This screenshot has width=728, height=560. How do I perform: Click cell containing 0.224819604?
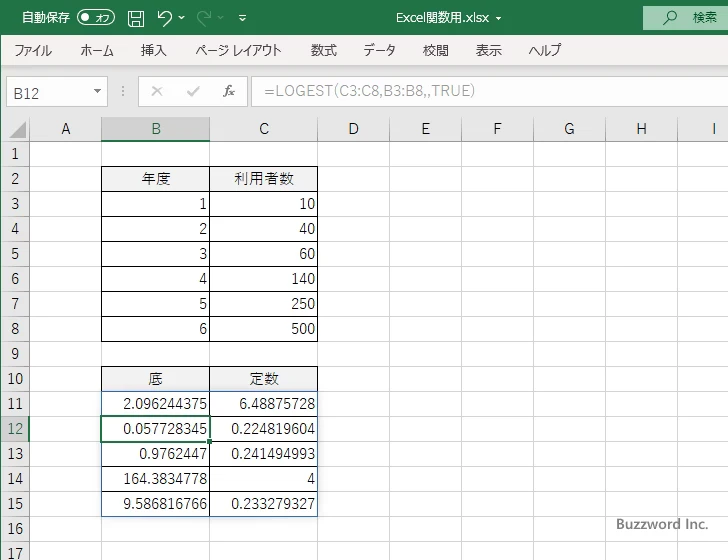pos(264,429)
